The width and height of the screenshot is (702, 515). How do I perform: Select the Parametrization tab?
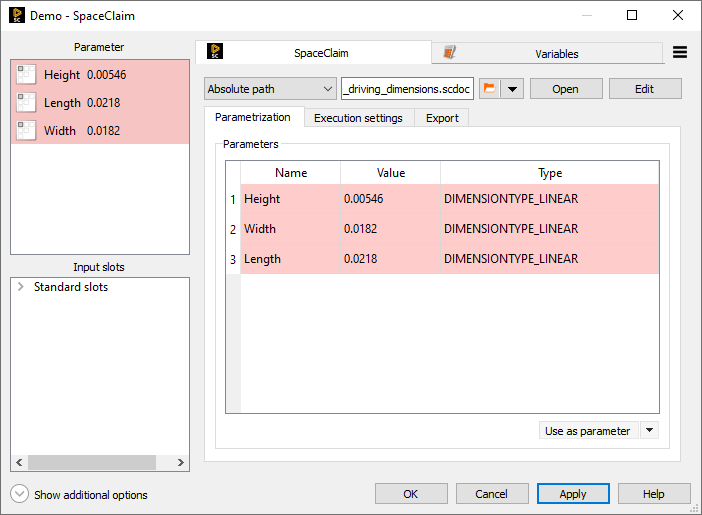pyautogui.click(x=254, y=117)
